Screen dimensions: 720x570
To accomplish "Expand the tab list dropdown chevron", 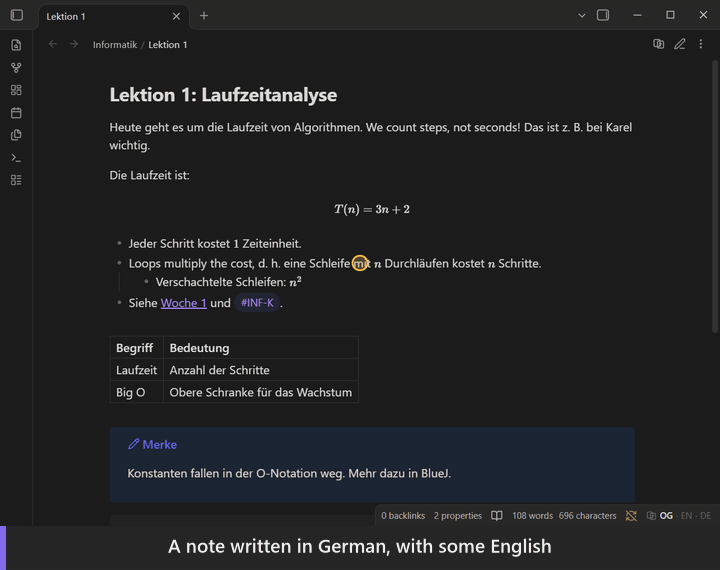I will tap(582, 16).
